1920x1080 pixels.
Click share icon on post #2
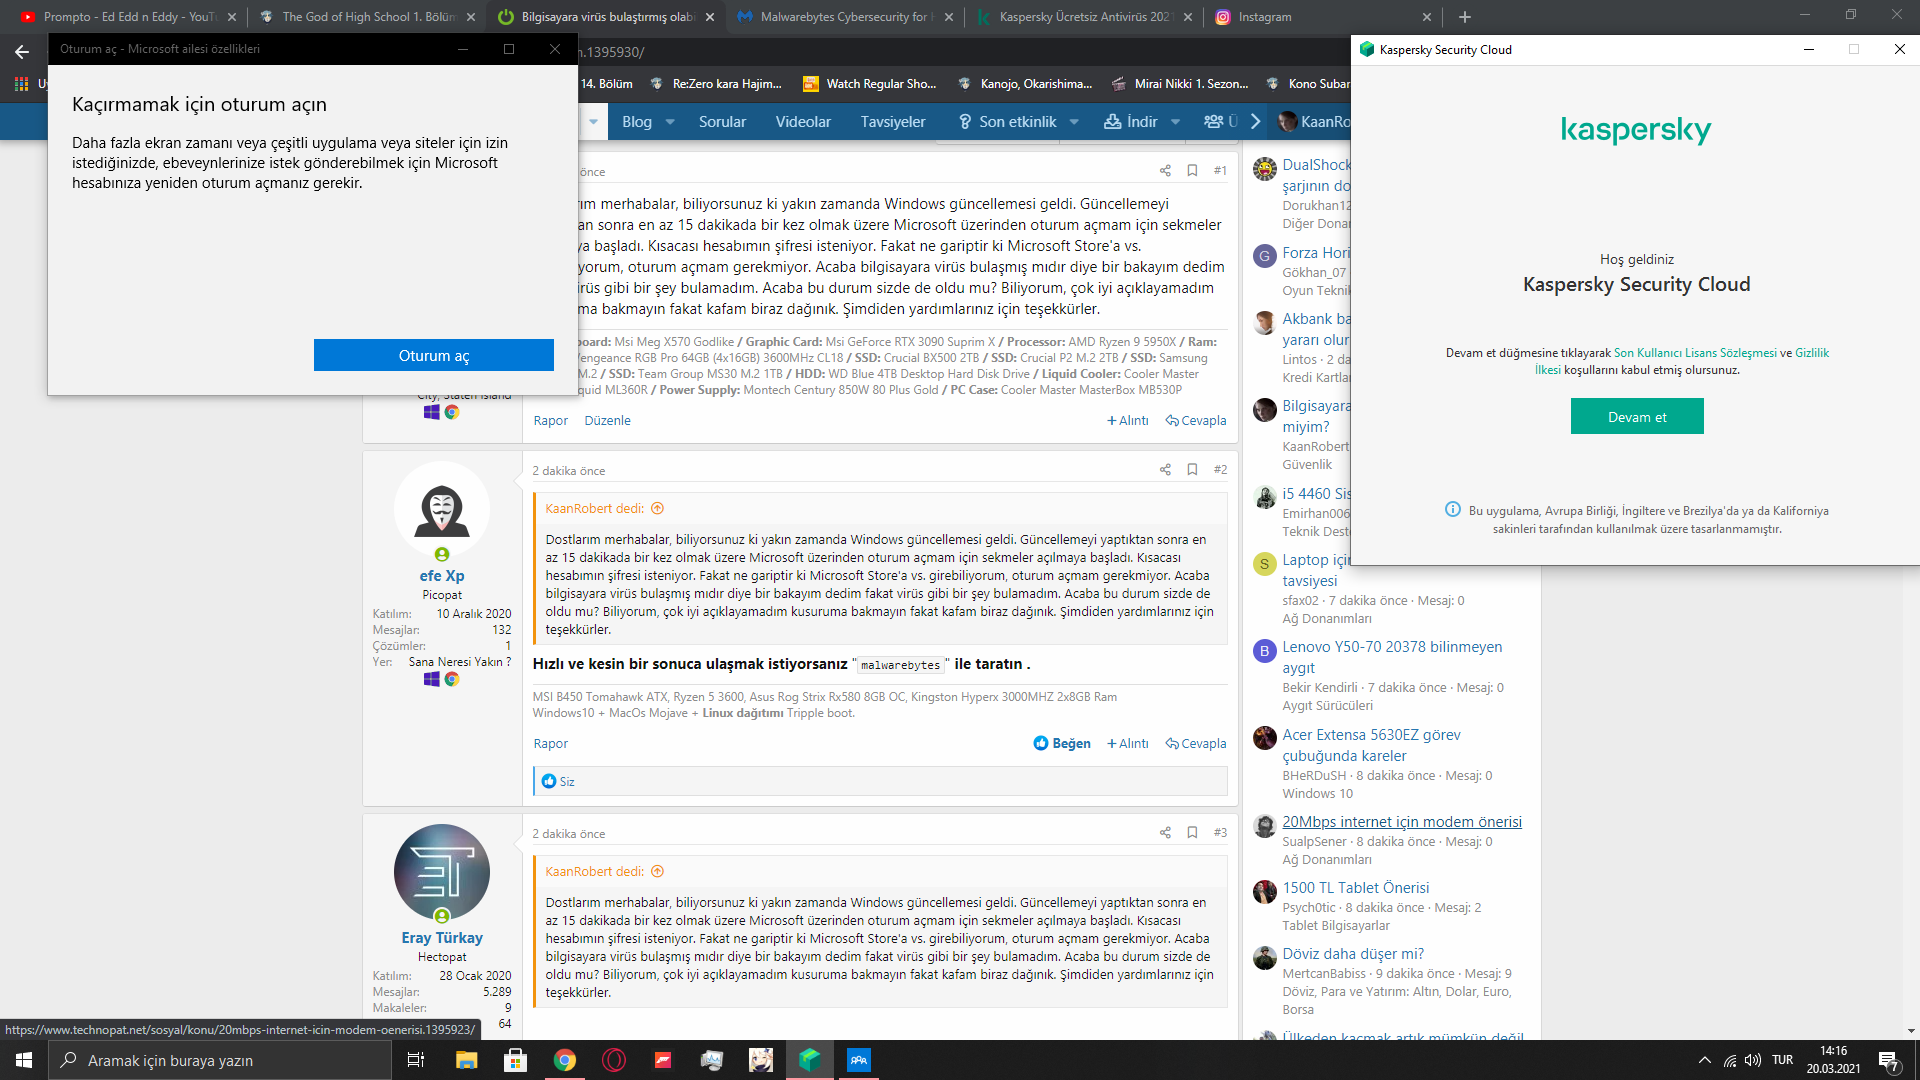coord(1165,470)
